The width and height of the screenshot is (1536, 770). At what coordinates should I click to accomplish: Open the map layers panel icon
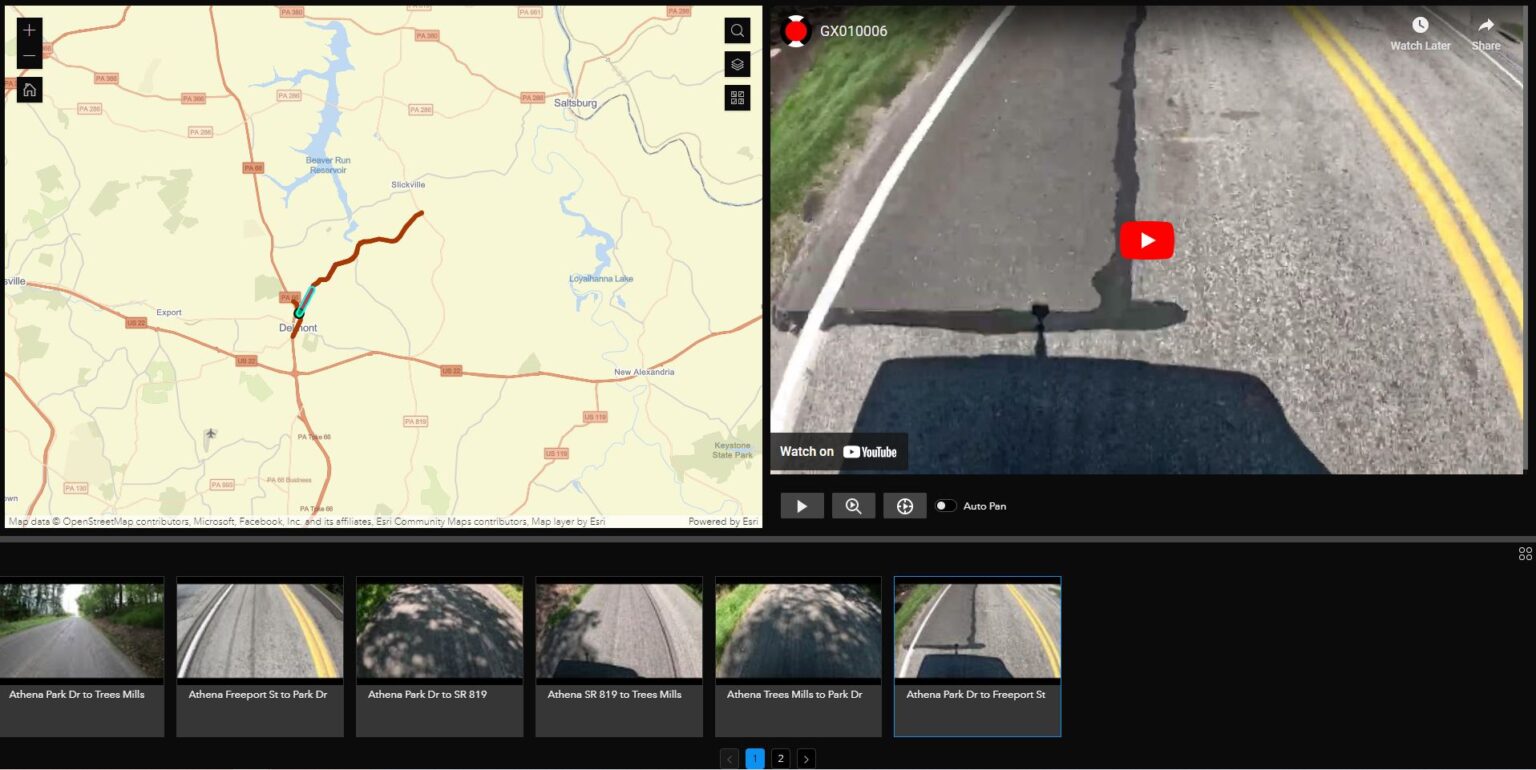point(737,64)
